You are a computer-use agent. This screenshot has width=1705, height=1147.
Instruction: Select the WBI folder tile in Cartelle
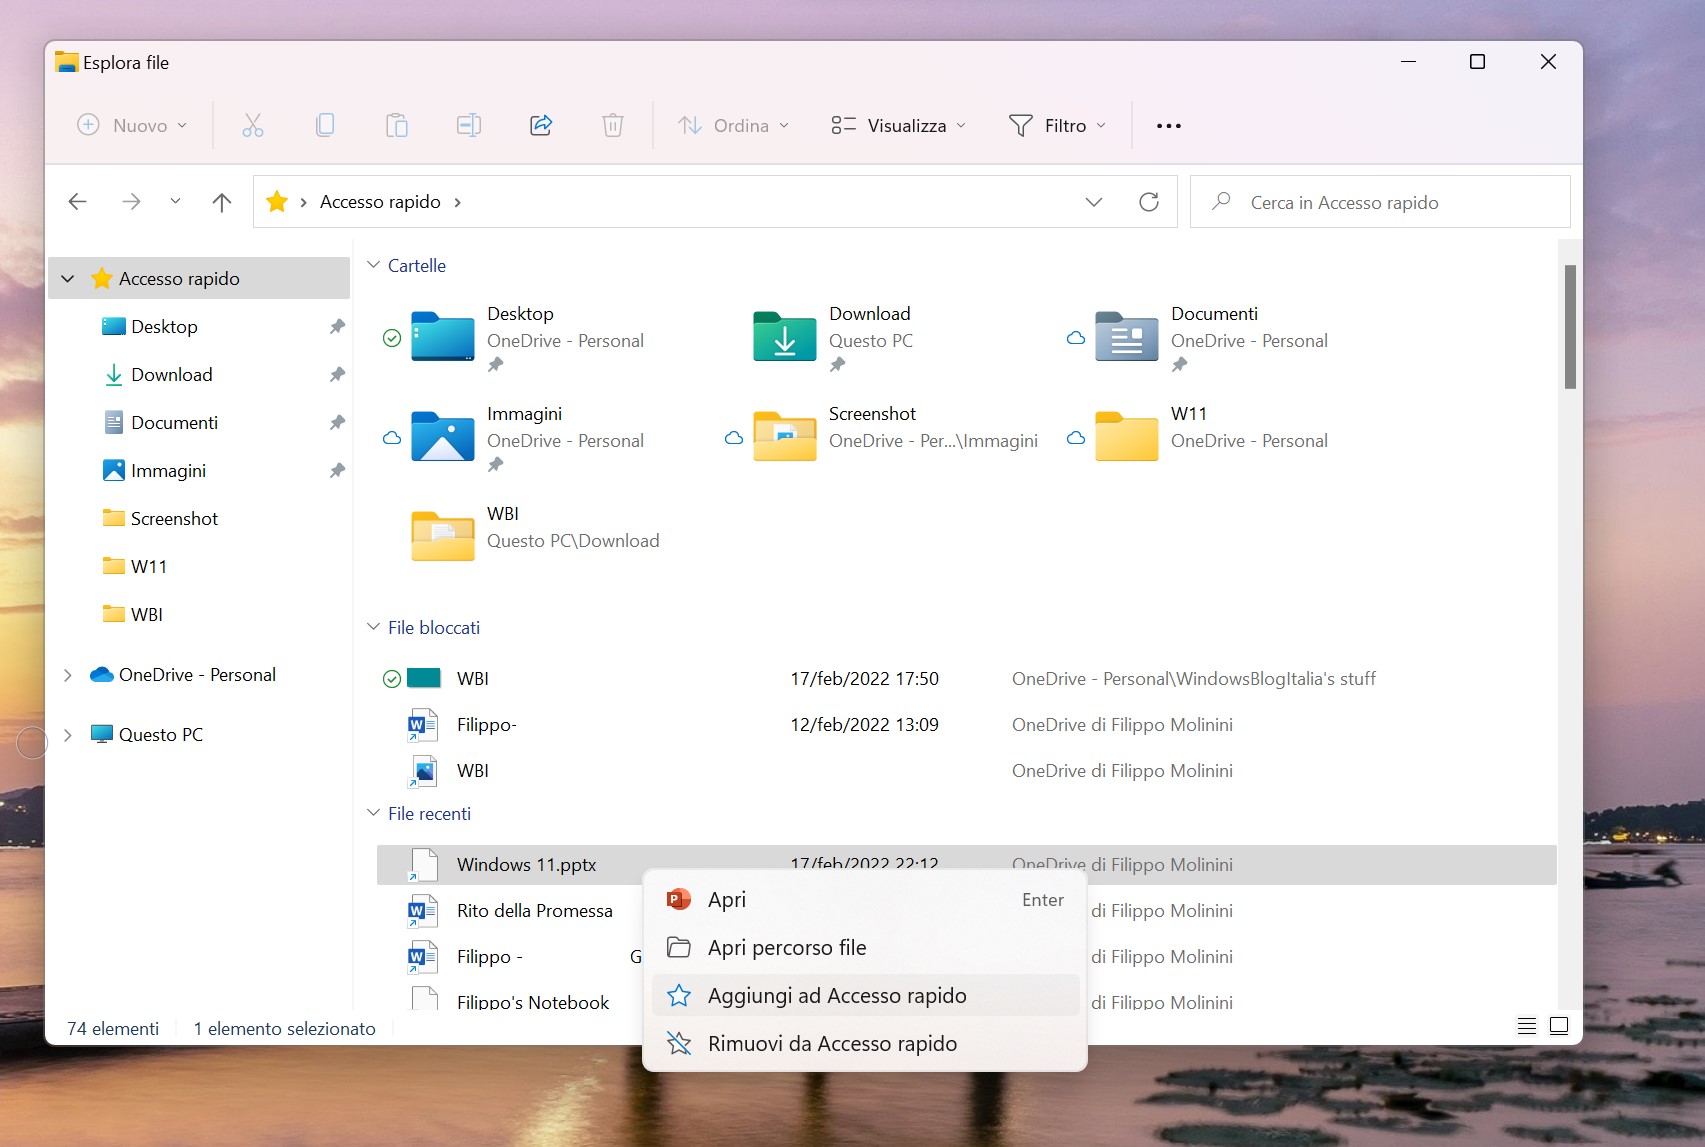(442, 537)
